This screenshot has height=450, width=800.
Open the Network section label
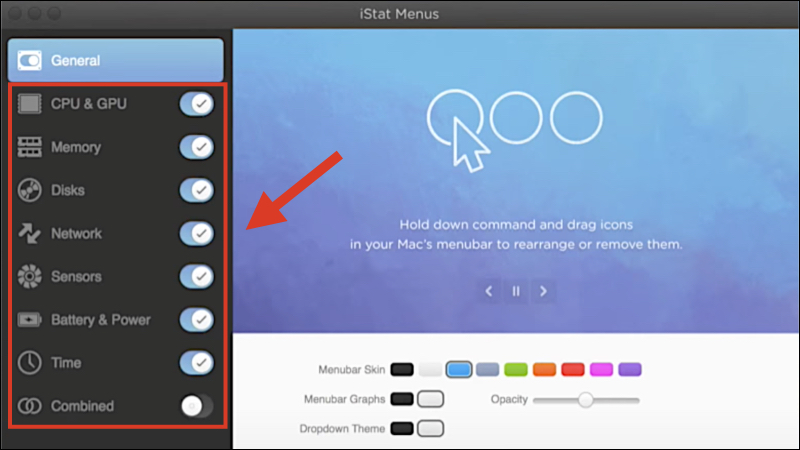tap(77, 234)
